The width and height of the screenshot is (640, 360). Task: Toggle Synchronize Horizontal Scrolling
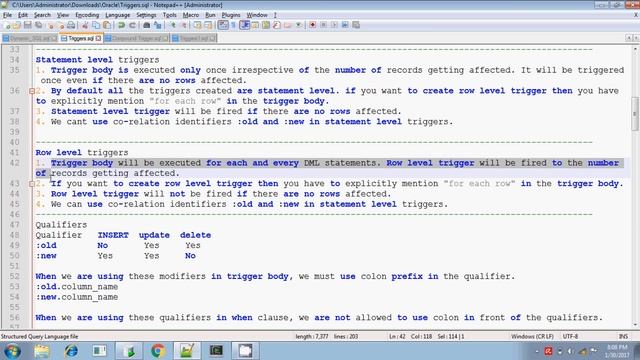tap(208, 25)
